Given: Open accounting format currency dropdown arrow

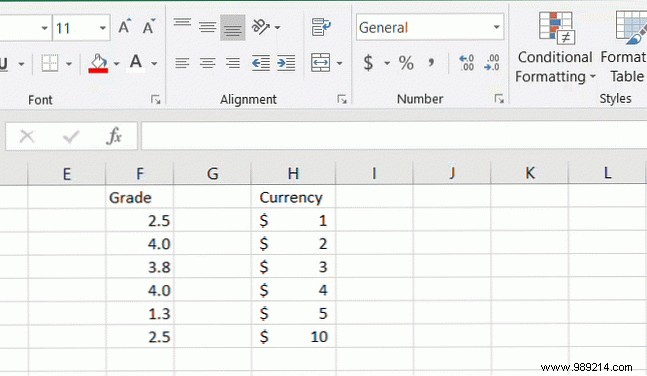Looking at the screenshot, I should 387,63.
